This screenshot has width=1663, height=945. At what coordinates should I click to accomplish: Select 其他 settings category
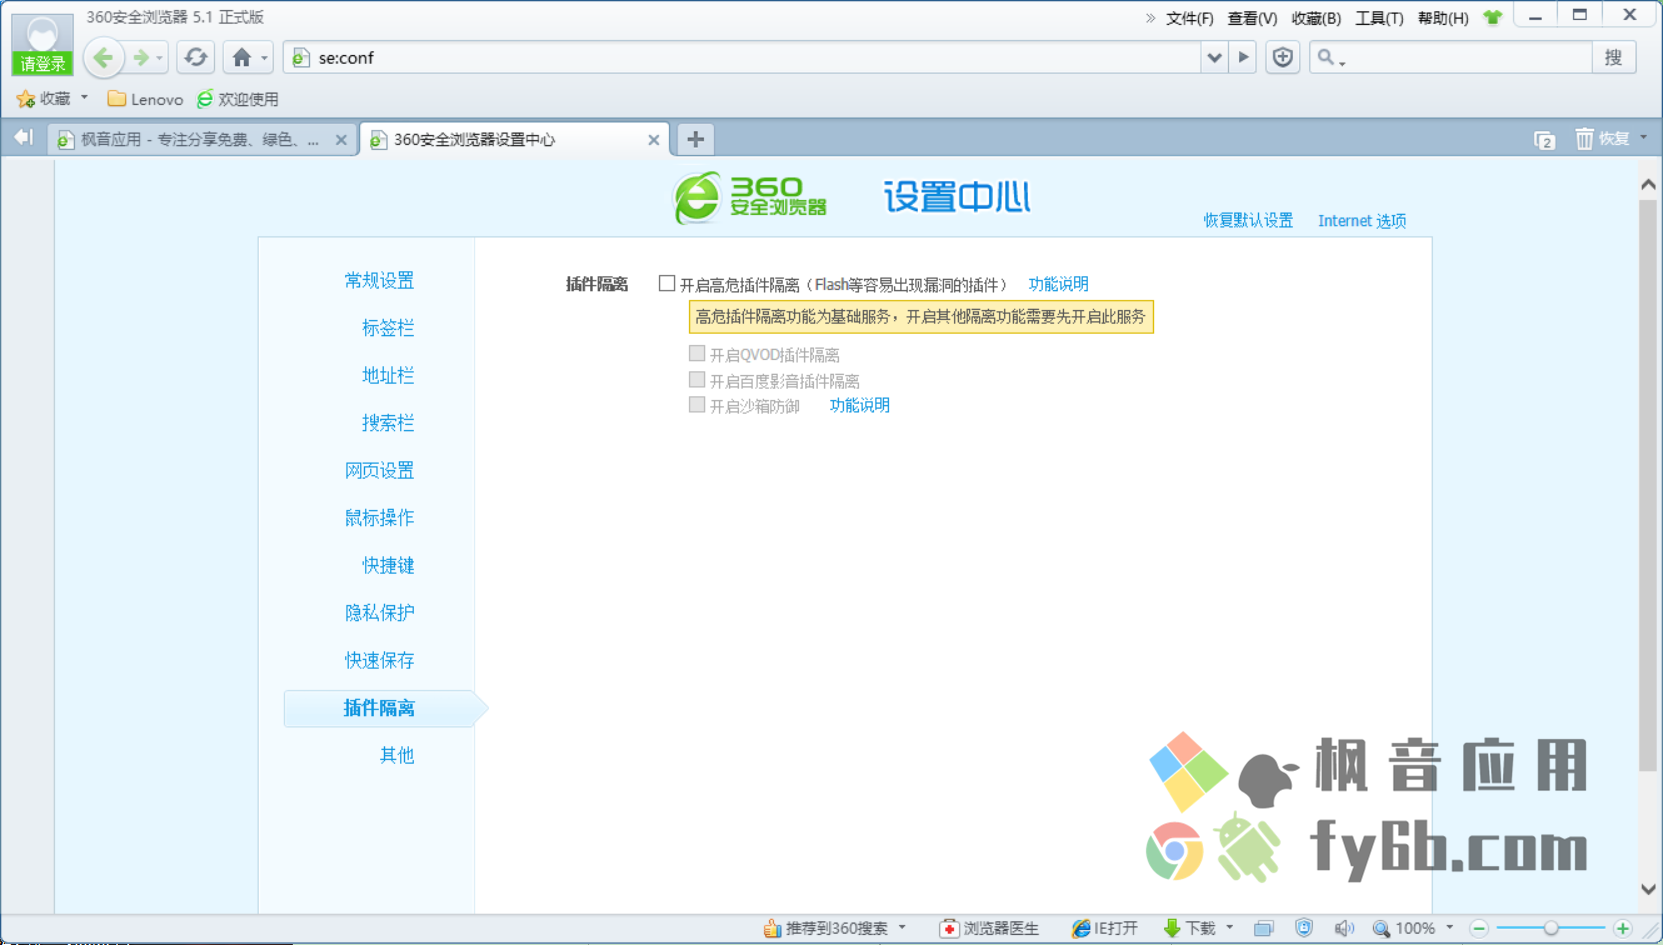397,755
